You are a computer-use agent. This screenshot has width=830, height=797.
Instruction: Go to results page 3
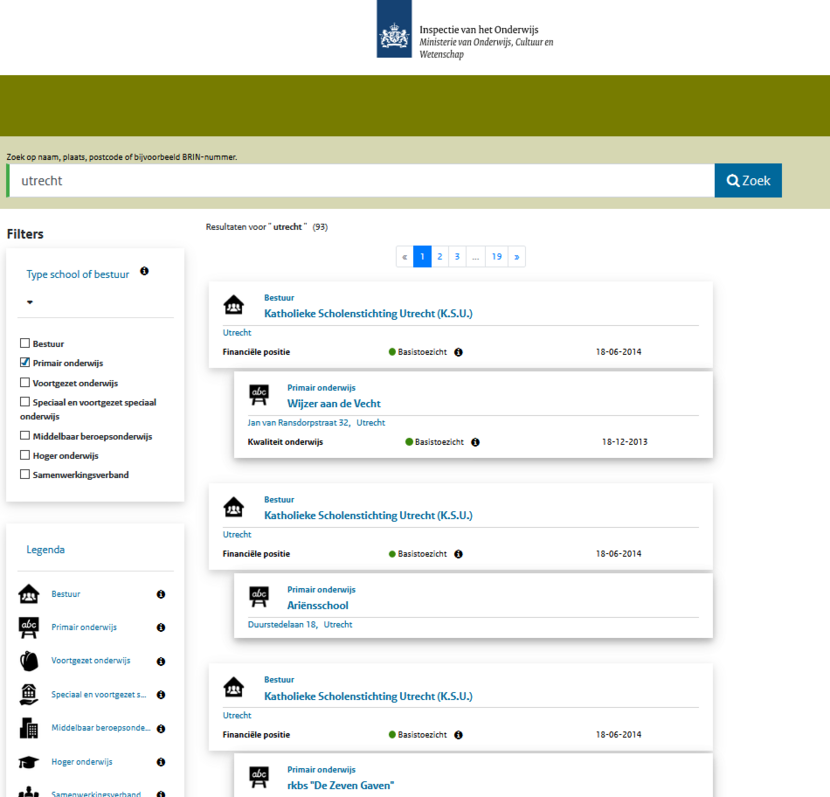point(457,257)
